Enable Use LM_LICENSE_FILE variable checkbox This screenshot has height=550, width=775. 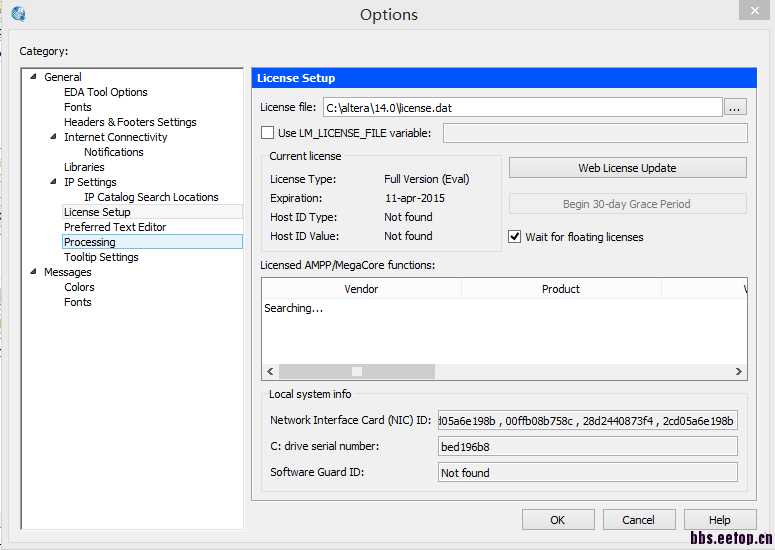click(267, 133)
